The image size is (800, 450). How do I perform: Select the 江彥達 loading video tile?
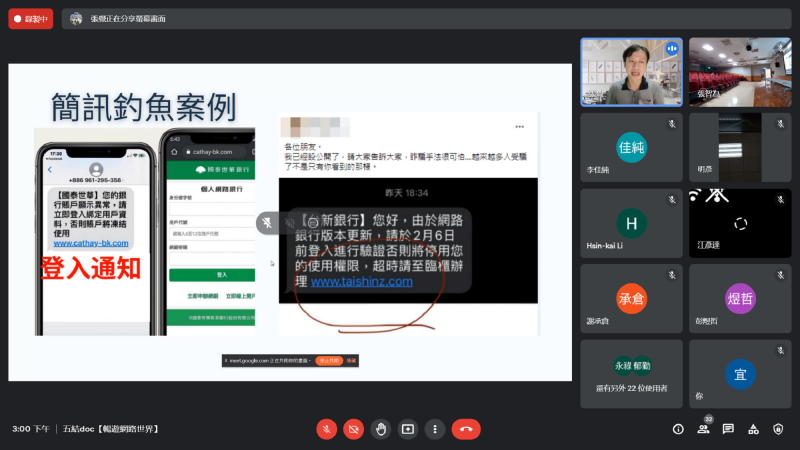[740, 223]
